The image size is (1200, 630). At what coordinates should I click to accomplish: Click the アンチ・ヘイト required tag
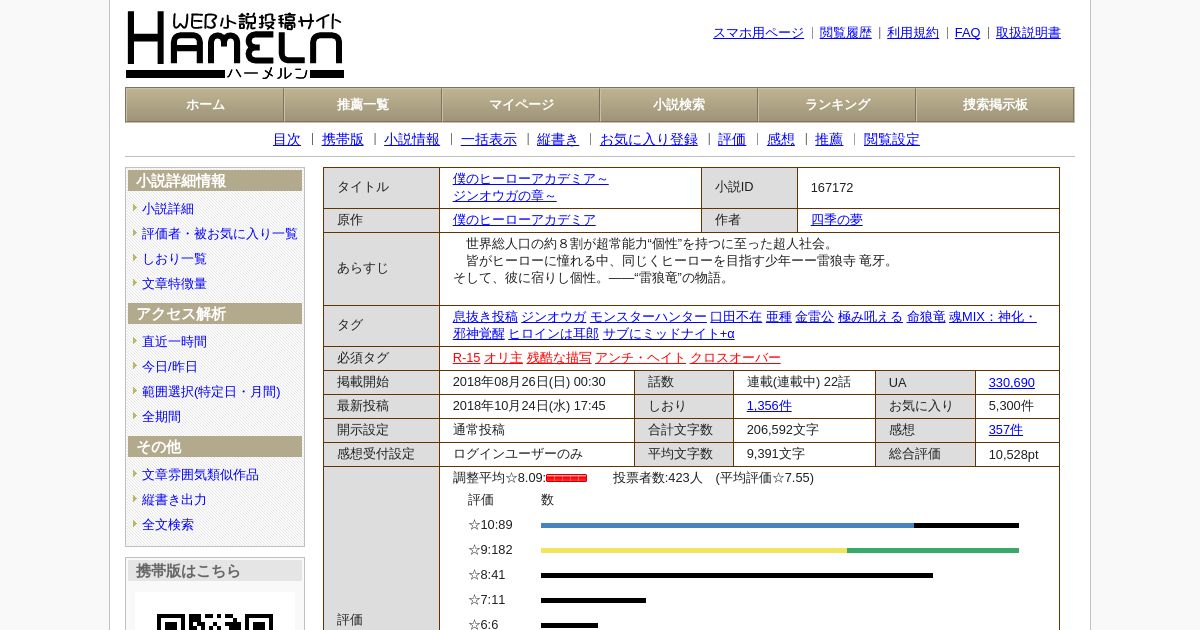pos(640,358)
